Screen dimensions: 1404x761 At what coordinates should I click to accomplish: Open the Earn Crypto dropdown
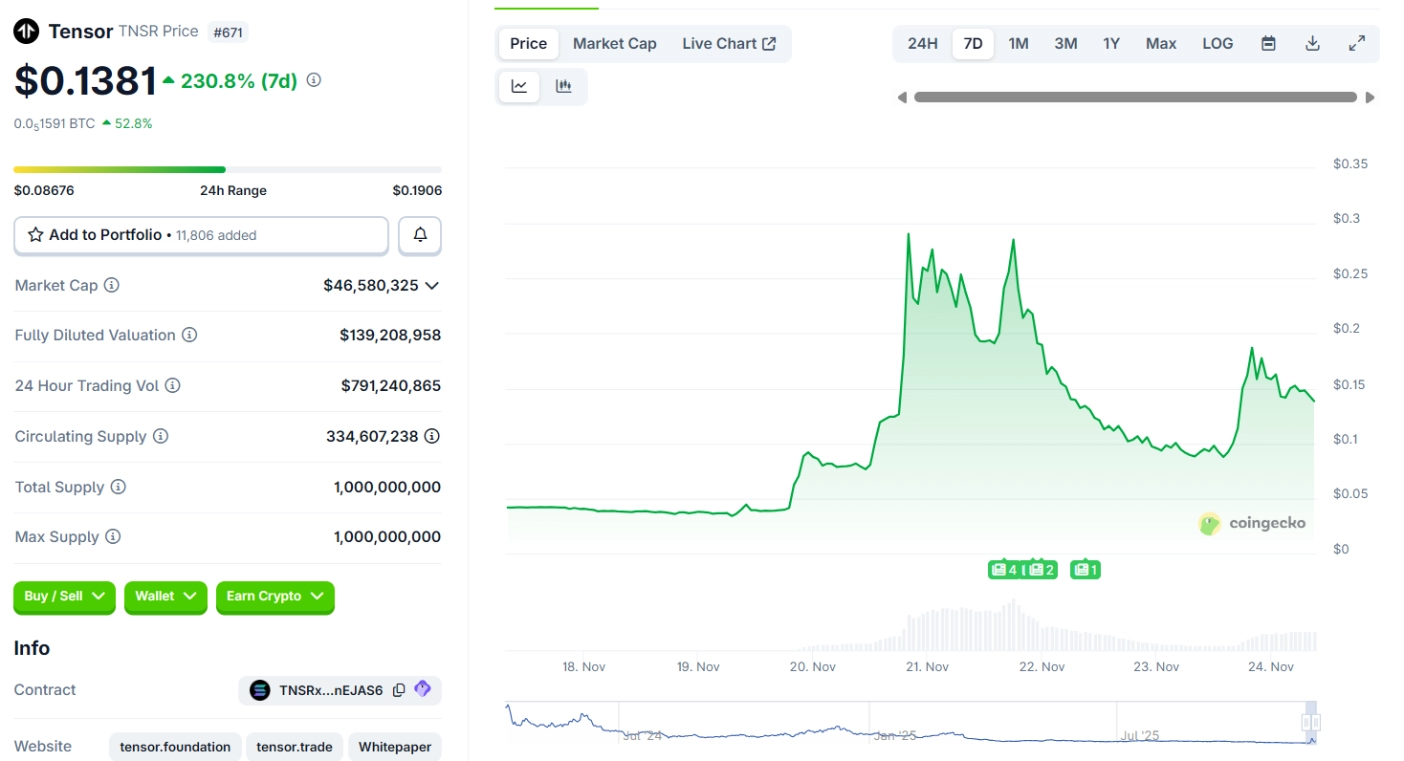[x=275, y=596]
